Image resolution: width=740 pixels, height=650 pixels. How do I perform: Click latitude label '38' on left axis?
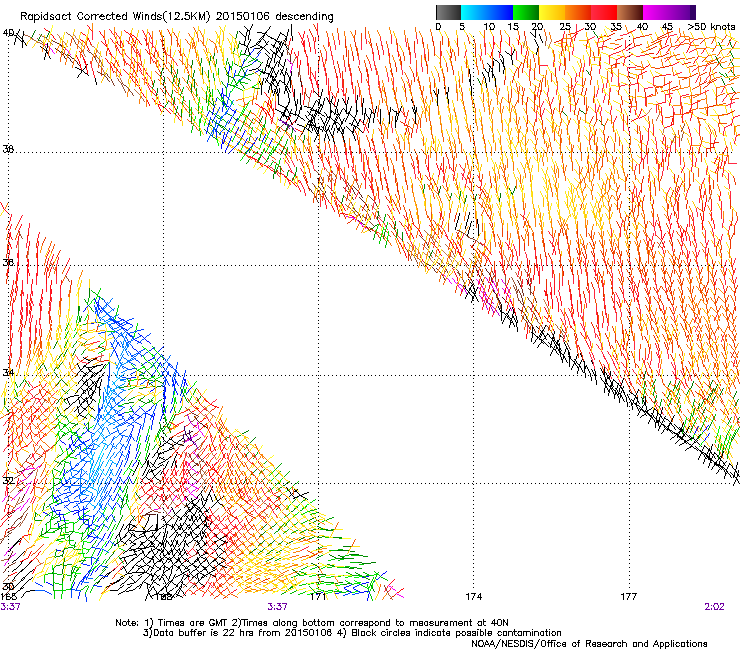[x=8, y=149]
